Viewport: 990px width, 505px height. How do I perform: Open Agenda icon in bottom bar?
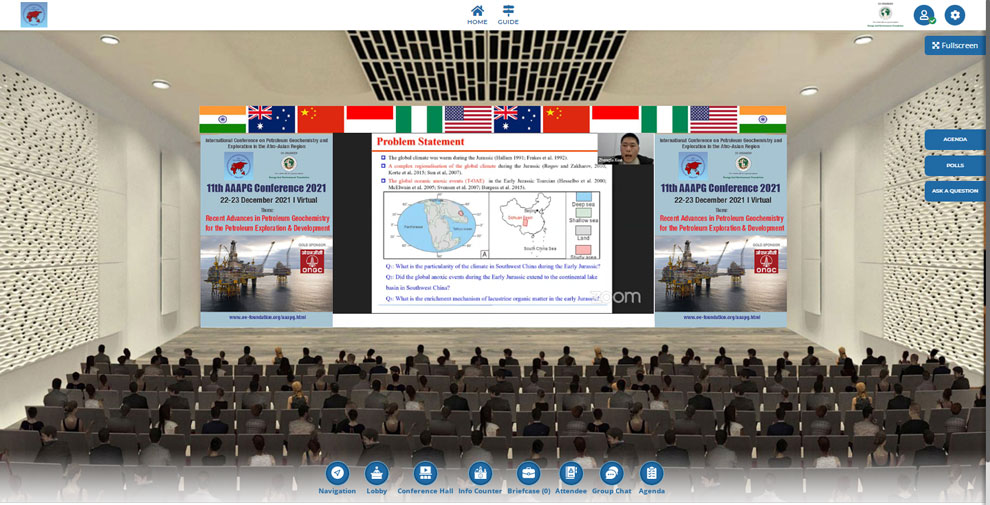click(652, 478)
